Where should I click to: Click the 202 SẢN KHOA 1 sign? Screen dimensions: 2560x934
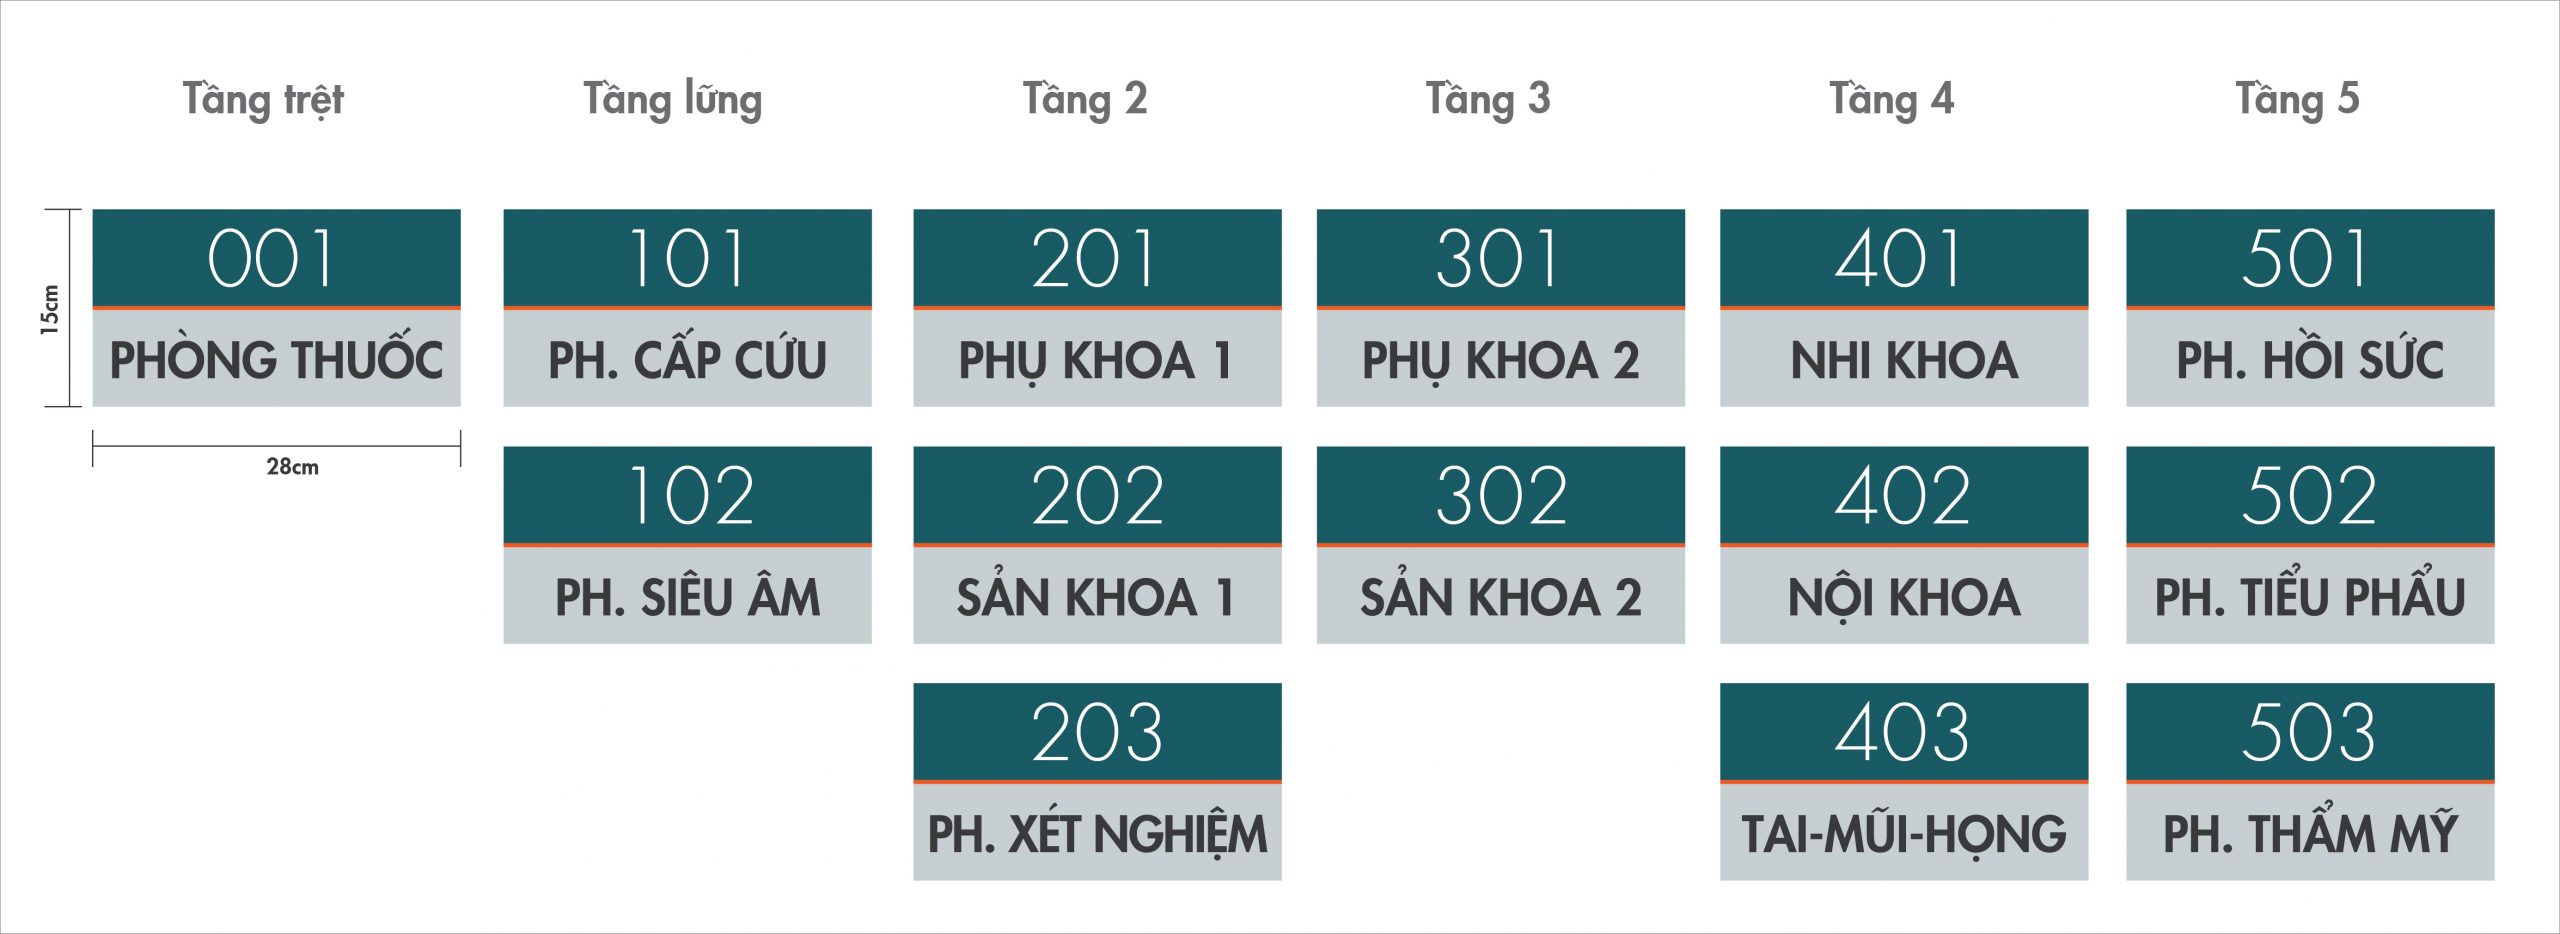tap(1098, 545)
